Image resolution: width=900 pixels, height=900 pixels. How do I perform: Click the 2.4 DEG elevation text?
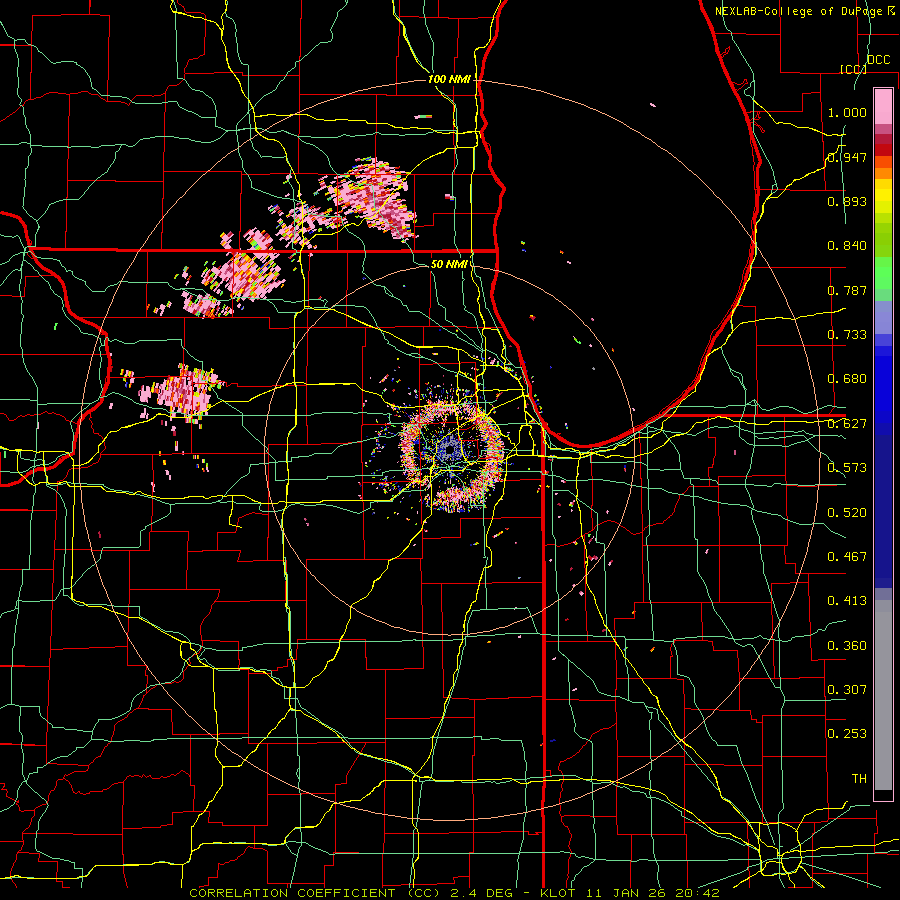(x=482, y=893)
